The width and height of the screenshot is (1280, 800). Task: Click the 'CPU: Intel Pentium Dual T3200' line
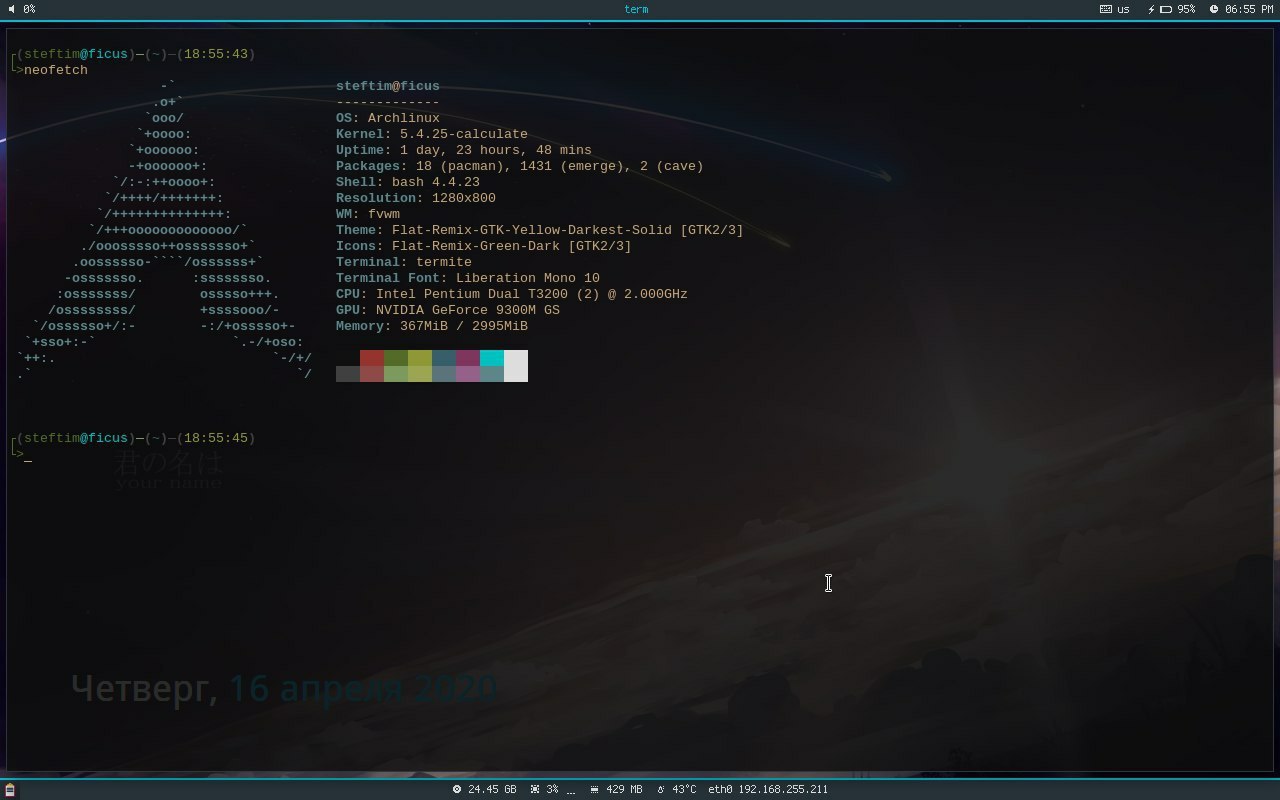(x=512, y=294)
